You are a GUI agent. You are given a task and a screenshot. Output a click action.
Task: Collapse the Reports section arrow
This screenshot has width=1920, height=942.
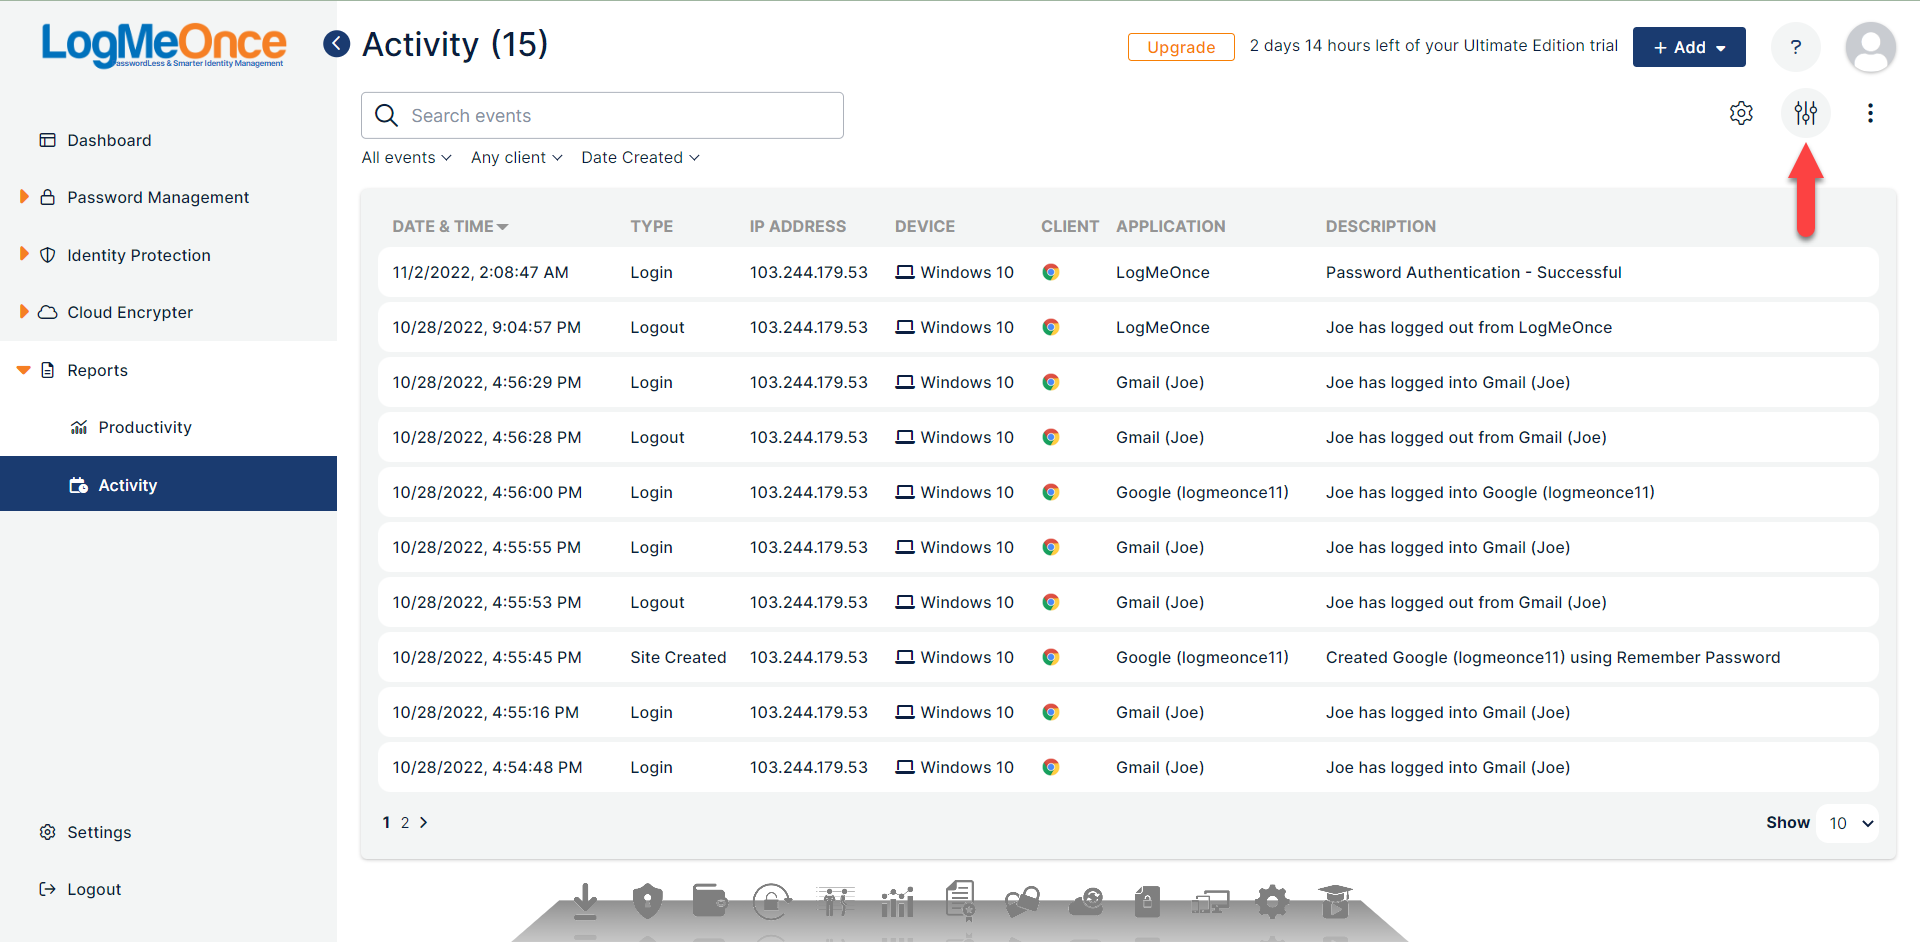click(x=24, y=370)
